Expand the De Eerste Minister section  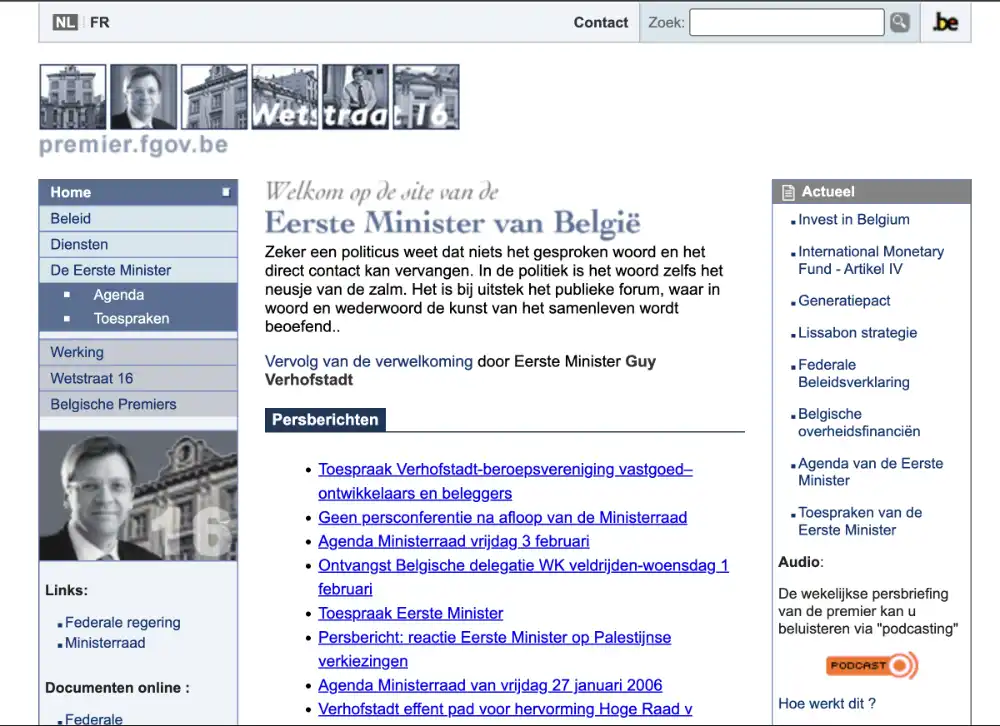pos(111,270)
